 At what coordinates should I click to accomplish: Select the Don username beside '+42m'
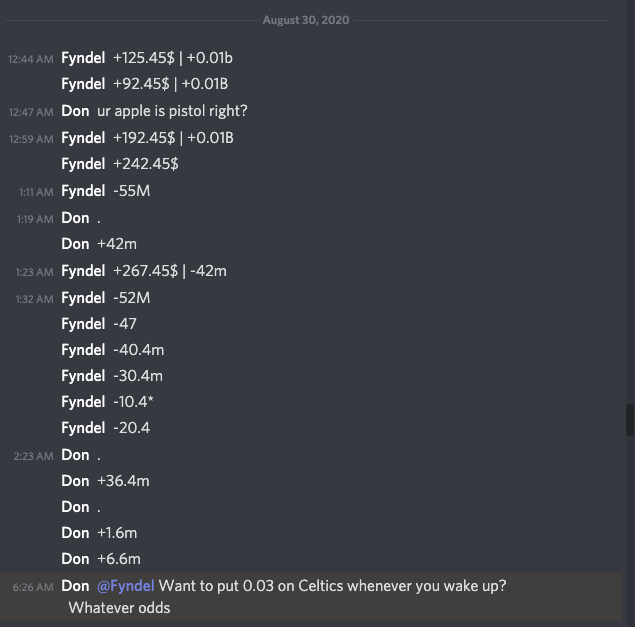pyautogui.click(x=75, y=244)
